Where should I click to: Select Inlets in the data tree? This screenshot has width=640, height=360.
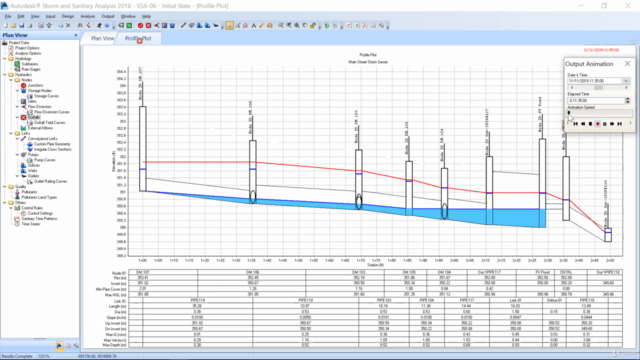pos(32,101)
